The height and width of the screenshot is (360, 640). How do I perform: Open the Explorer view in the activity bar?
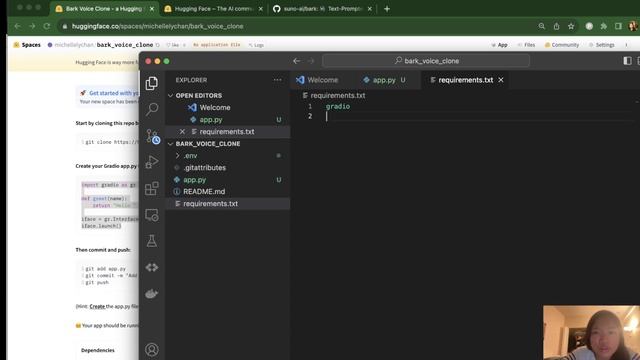152,83
